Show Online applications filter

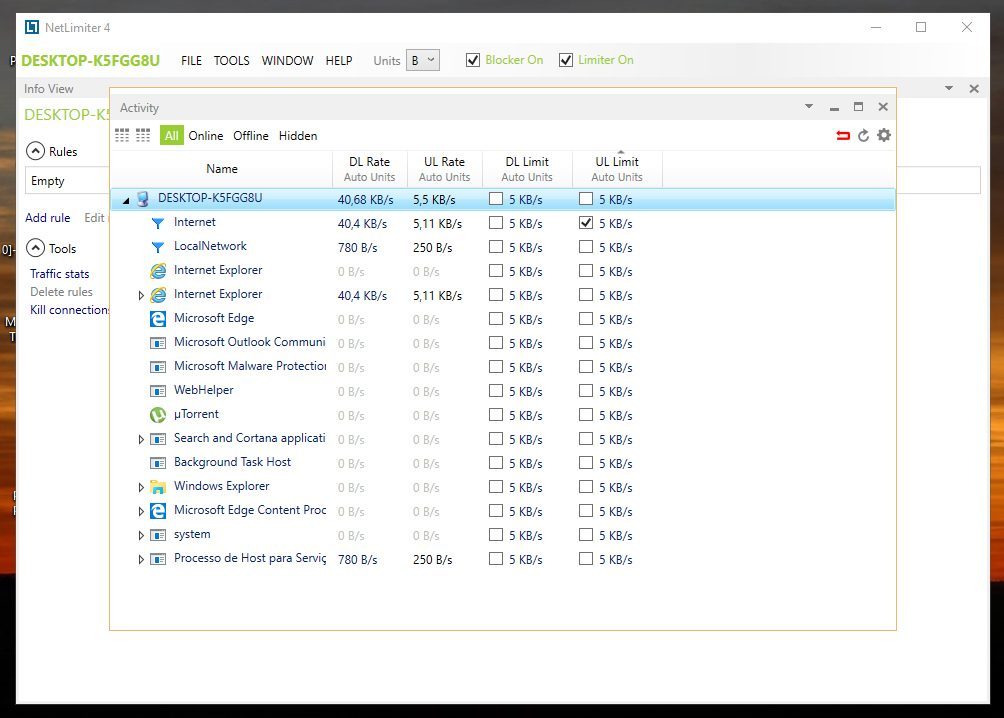[206, 136]
